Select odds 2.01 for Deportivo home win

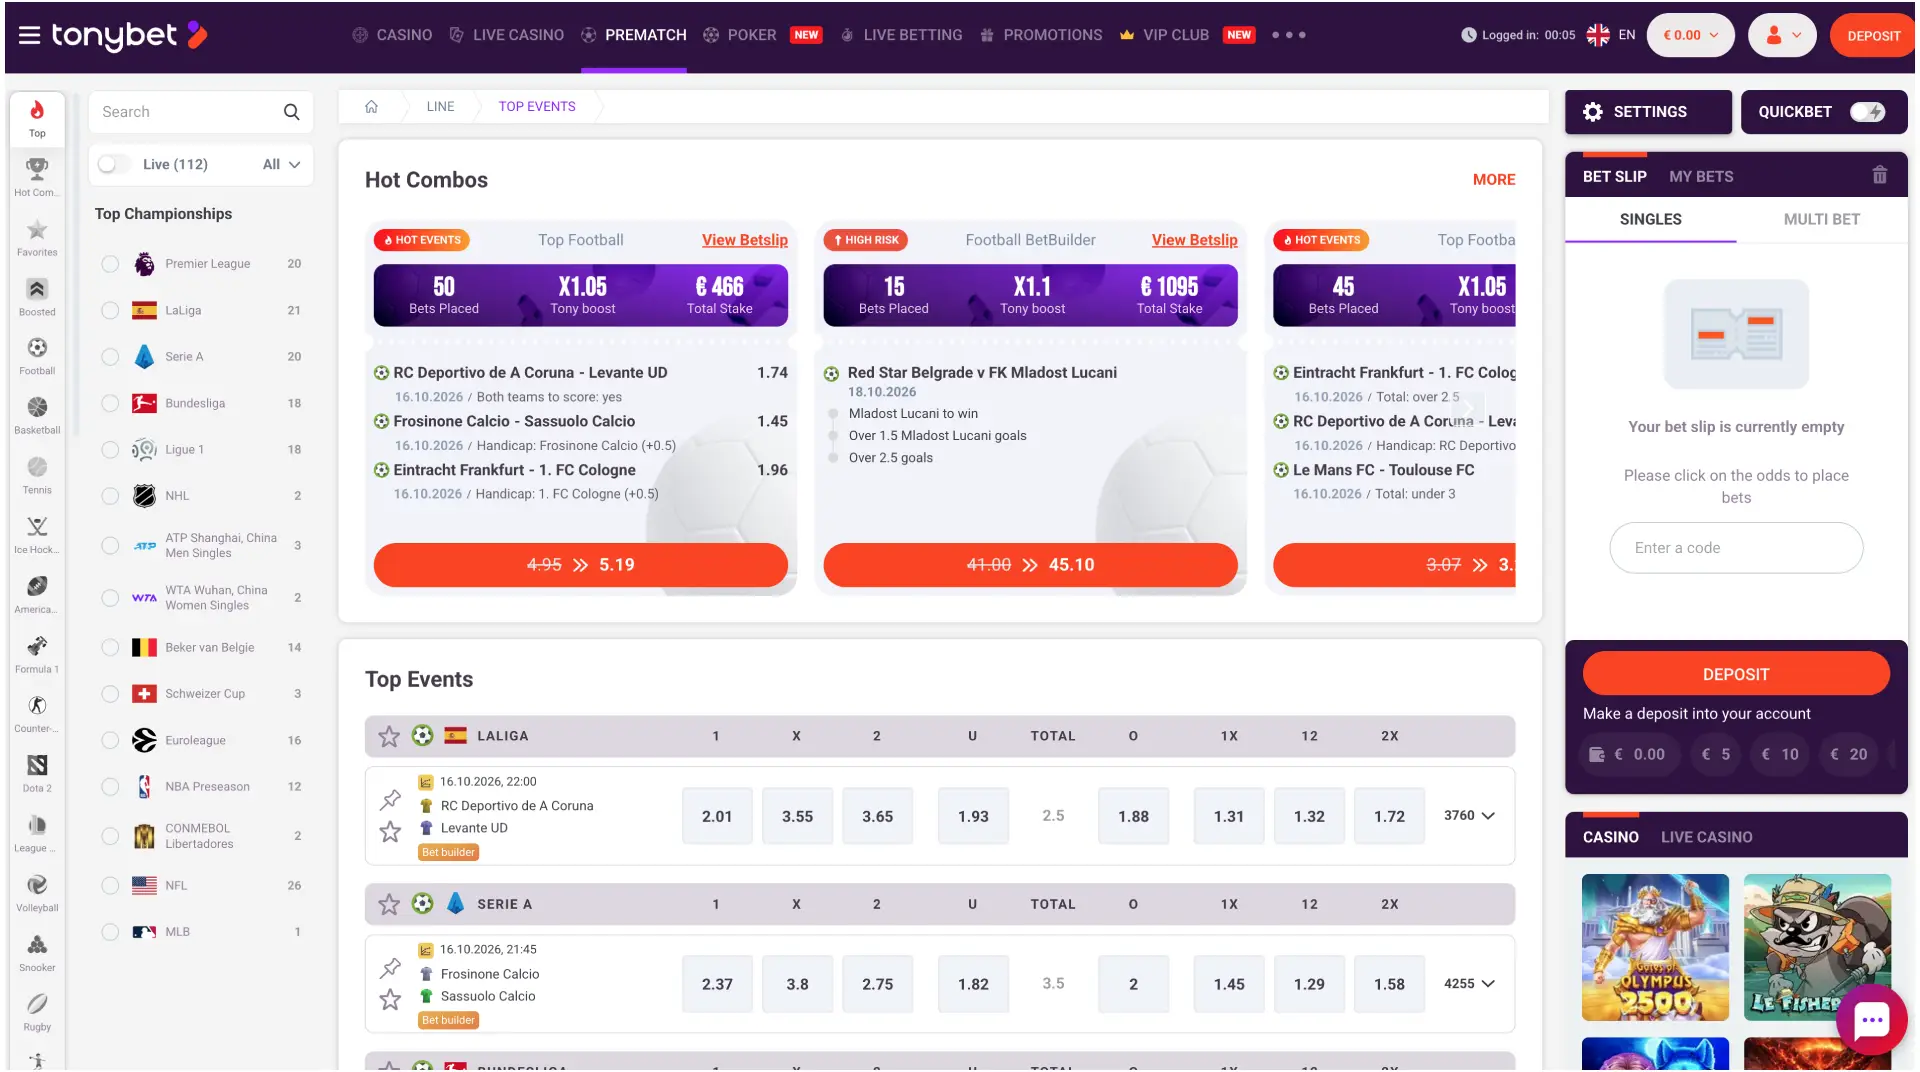(x=717, y=816)
